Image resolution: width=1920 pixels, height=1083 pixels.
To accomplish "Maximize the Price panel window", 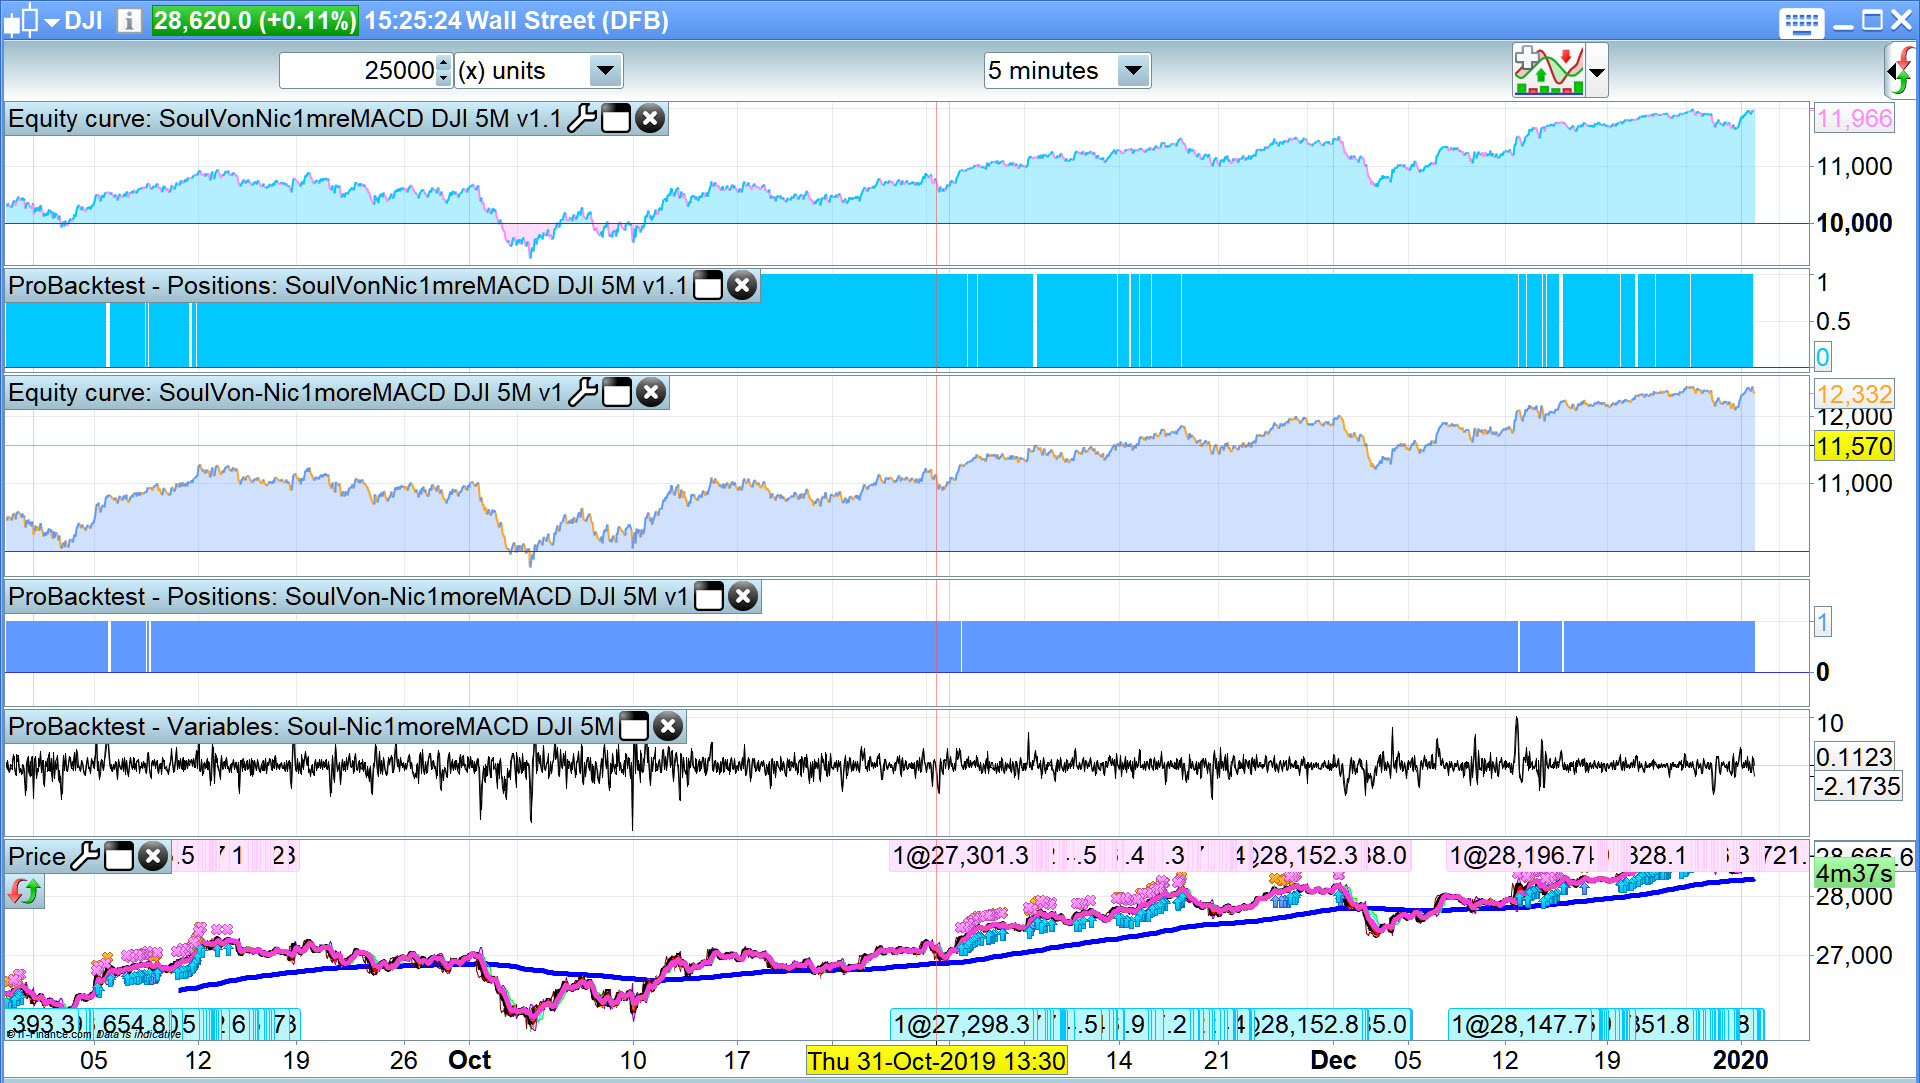I will click(x=119, y=857).
